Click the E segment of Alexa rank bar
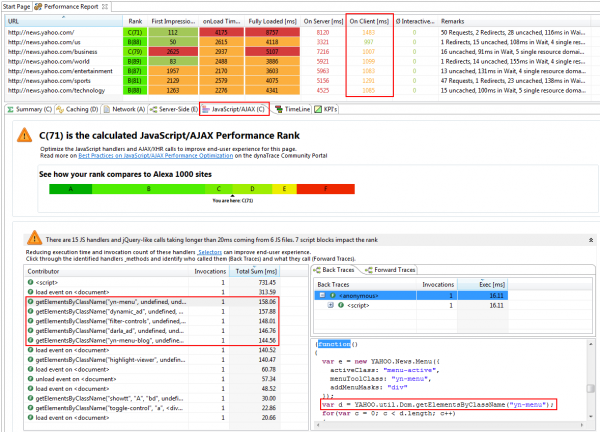 click(x=284, y=189)
